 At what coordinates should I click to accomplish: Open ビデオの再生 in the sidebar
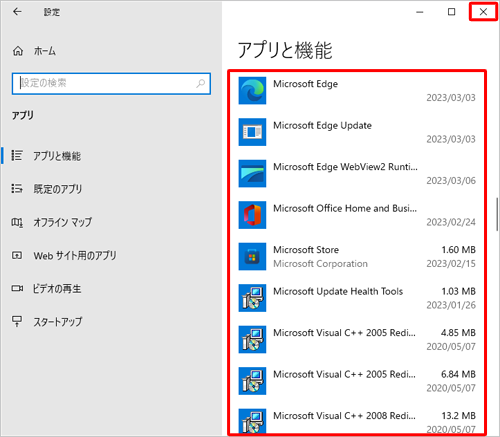pyautogui.click(x=57, y=289)
